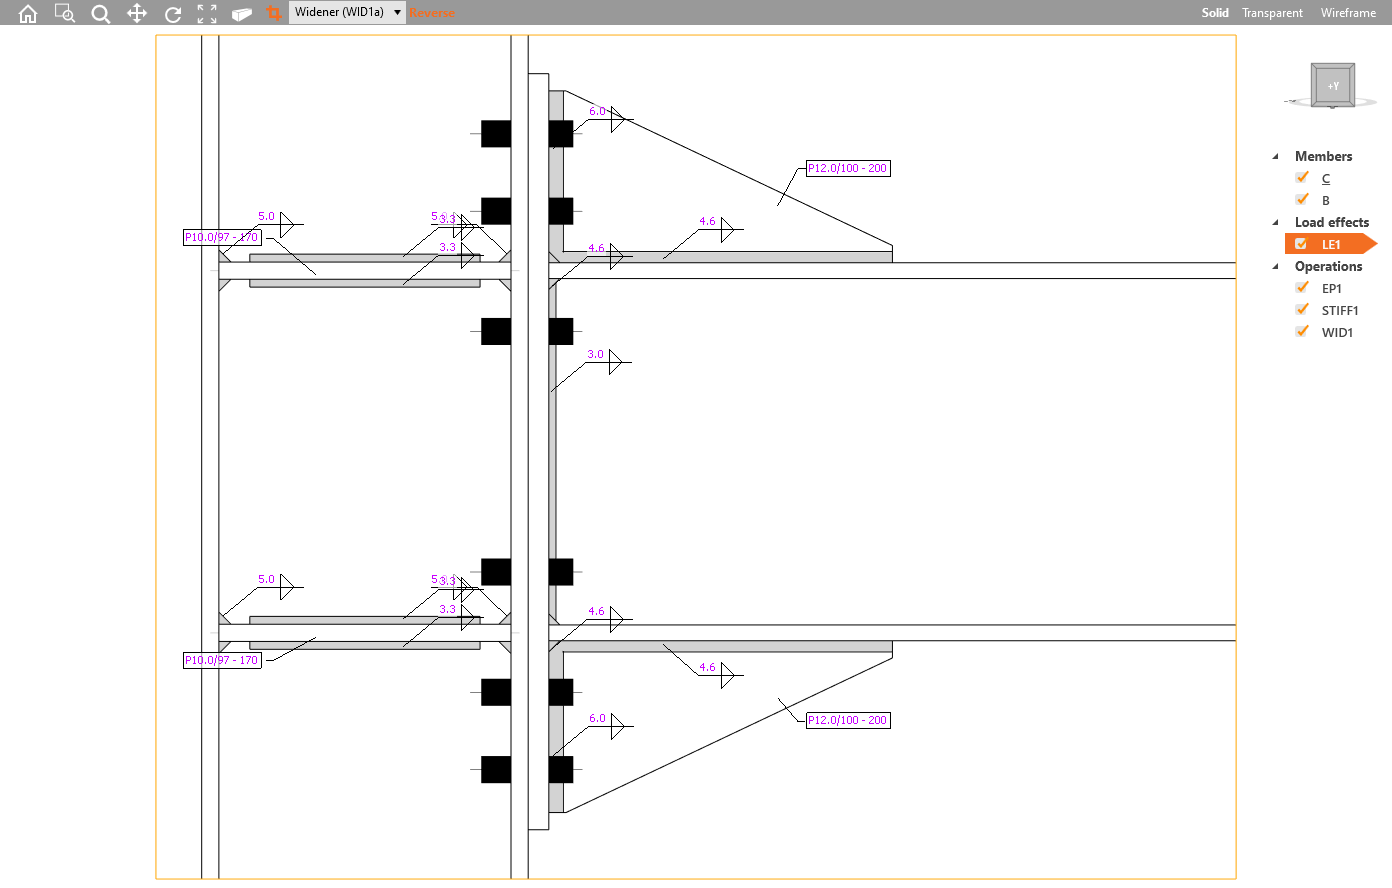Viewport: 1392px width, 888px height.
Task: Click the rotate view icon
Action: click(x=172, y=13)
